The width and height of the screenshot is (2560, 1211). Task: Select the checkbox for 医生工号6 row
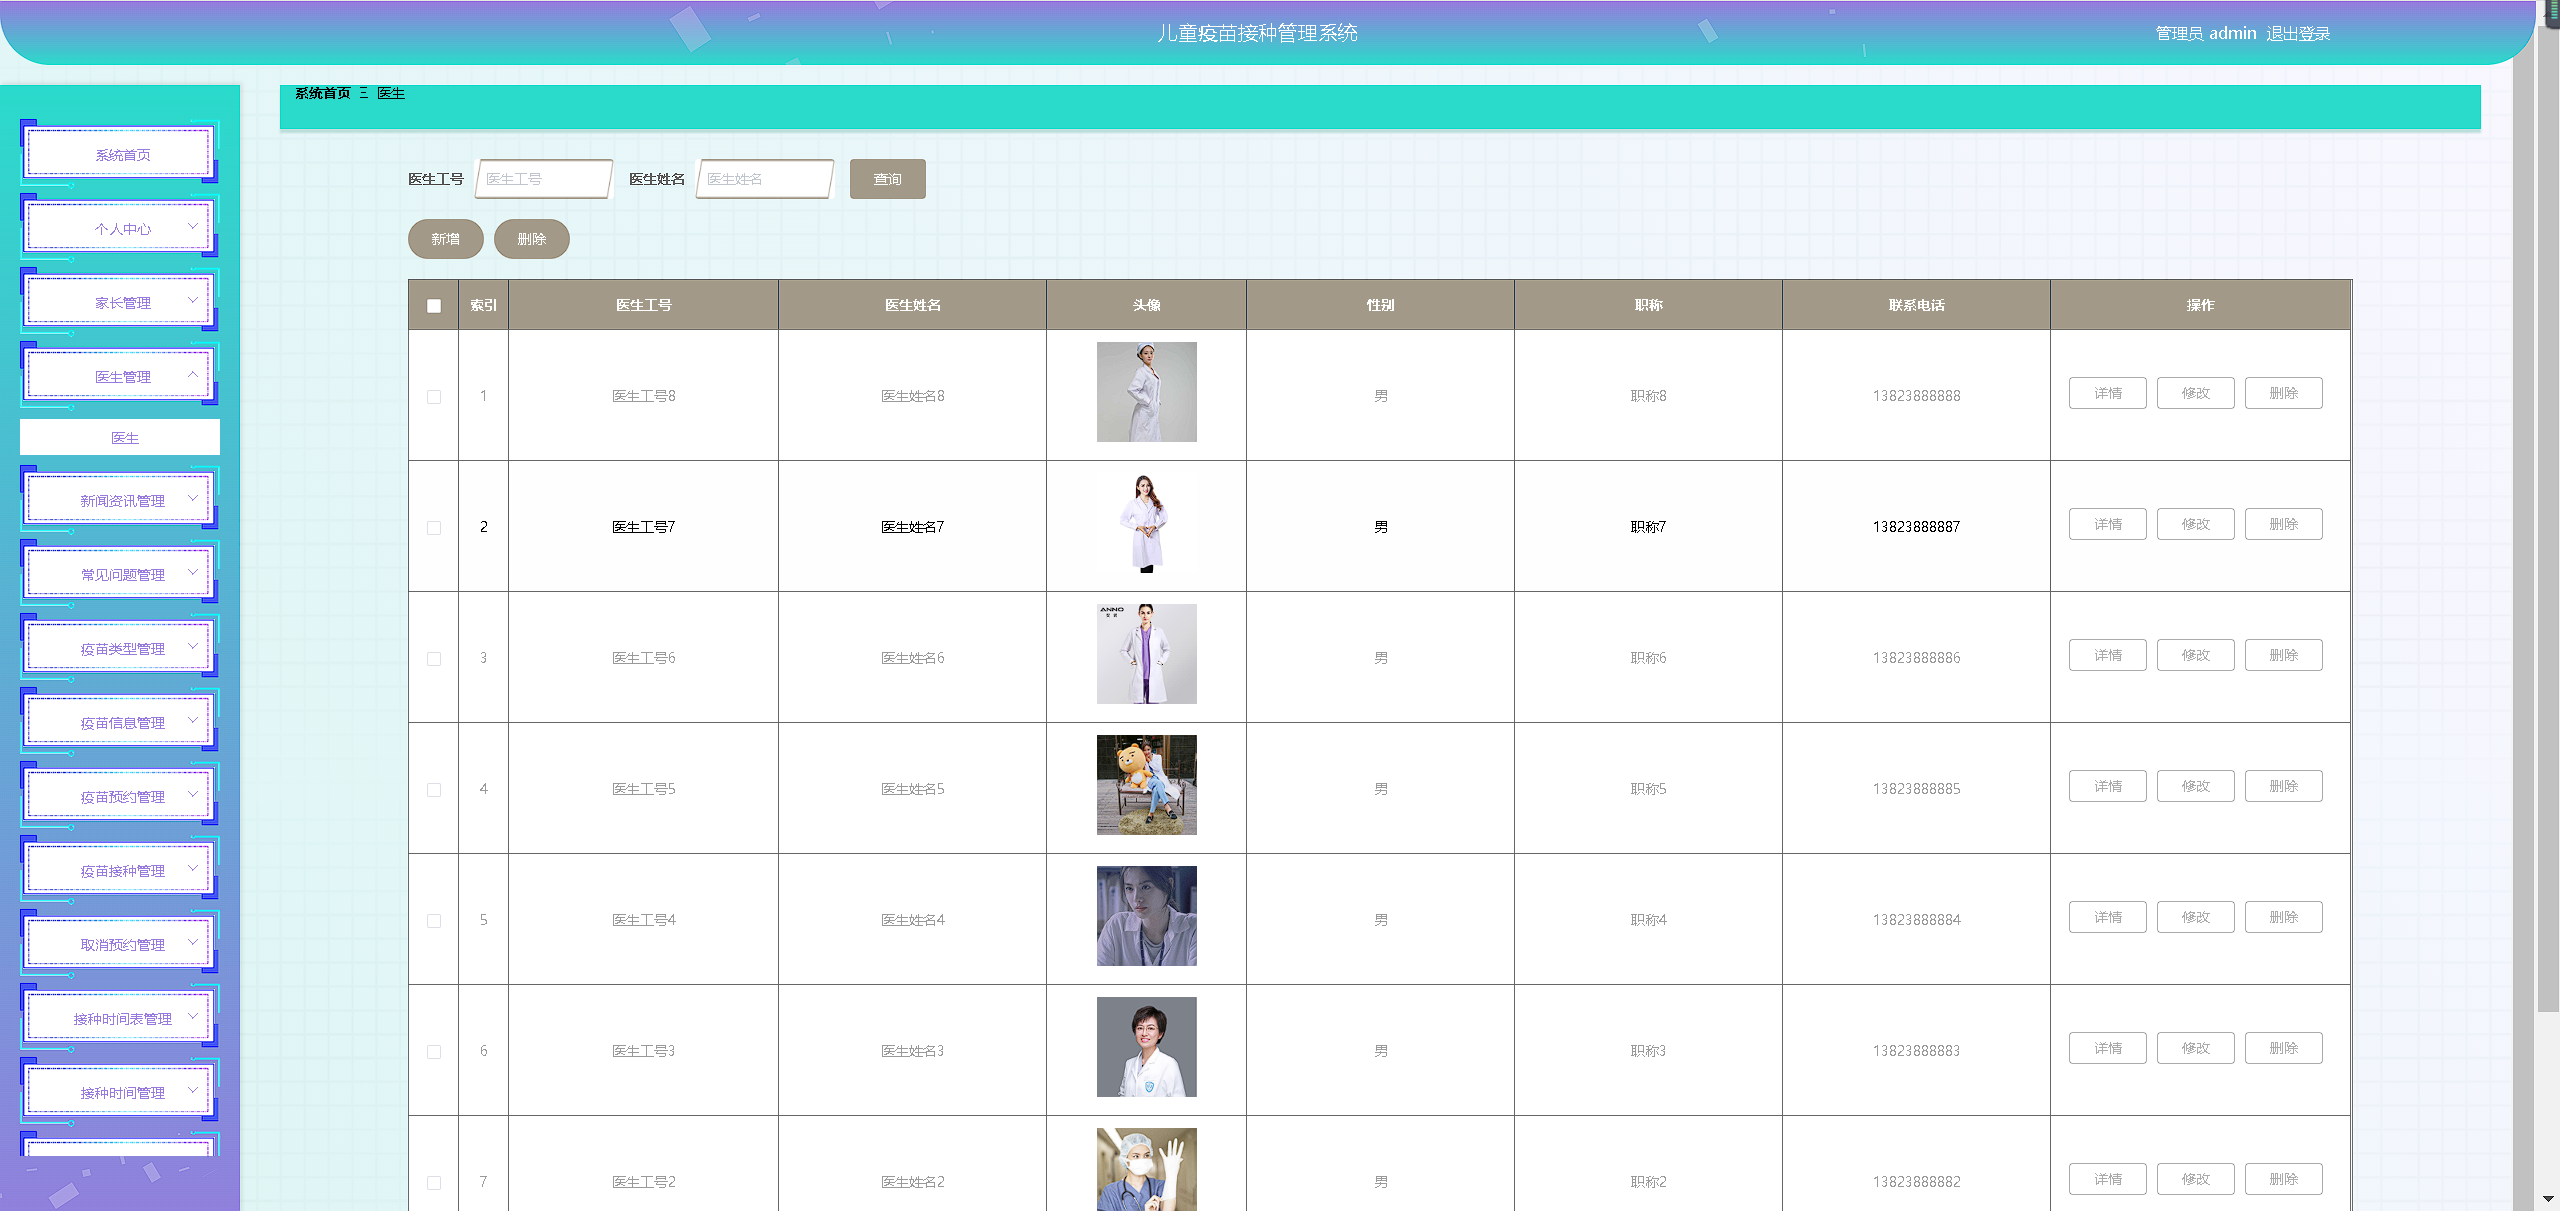click(434, 659)
